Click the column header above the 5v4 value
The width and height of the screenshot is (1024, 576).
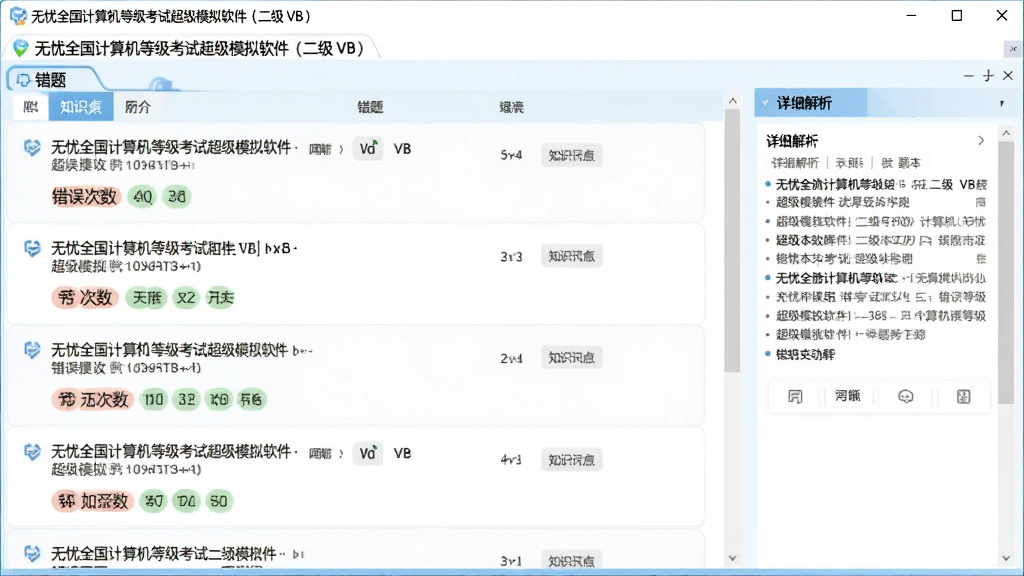[511, 107]
